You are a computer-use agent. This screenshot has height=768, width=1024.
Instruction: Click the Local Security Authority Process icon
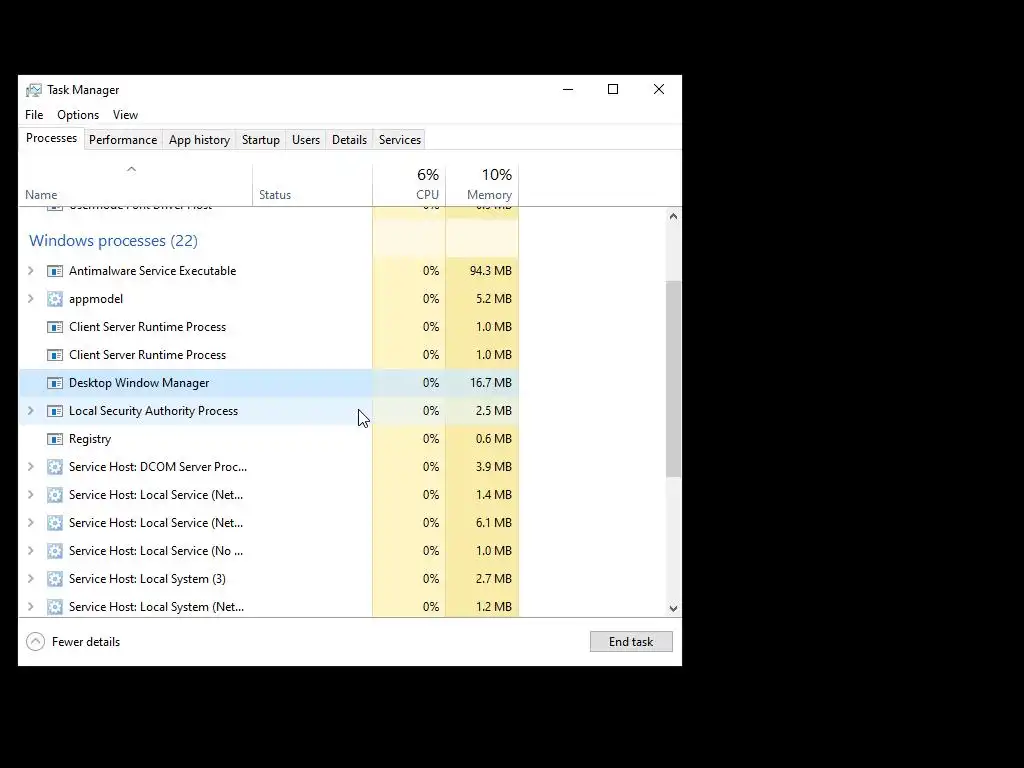[55, 411]
